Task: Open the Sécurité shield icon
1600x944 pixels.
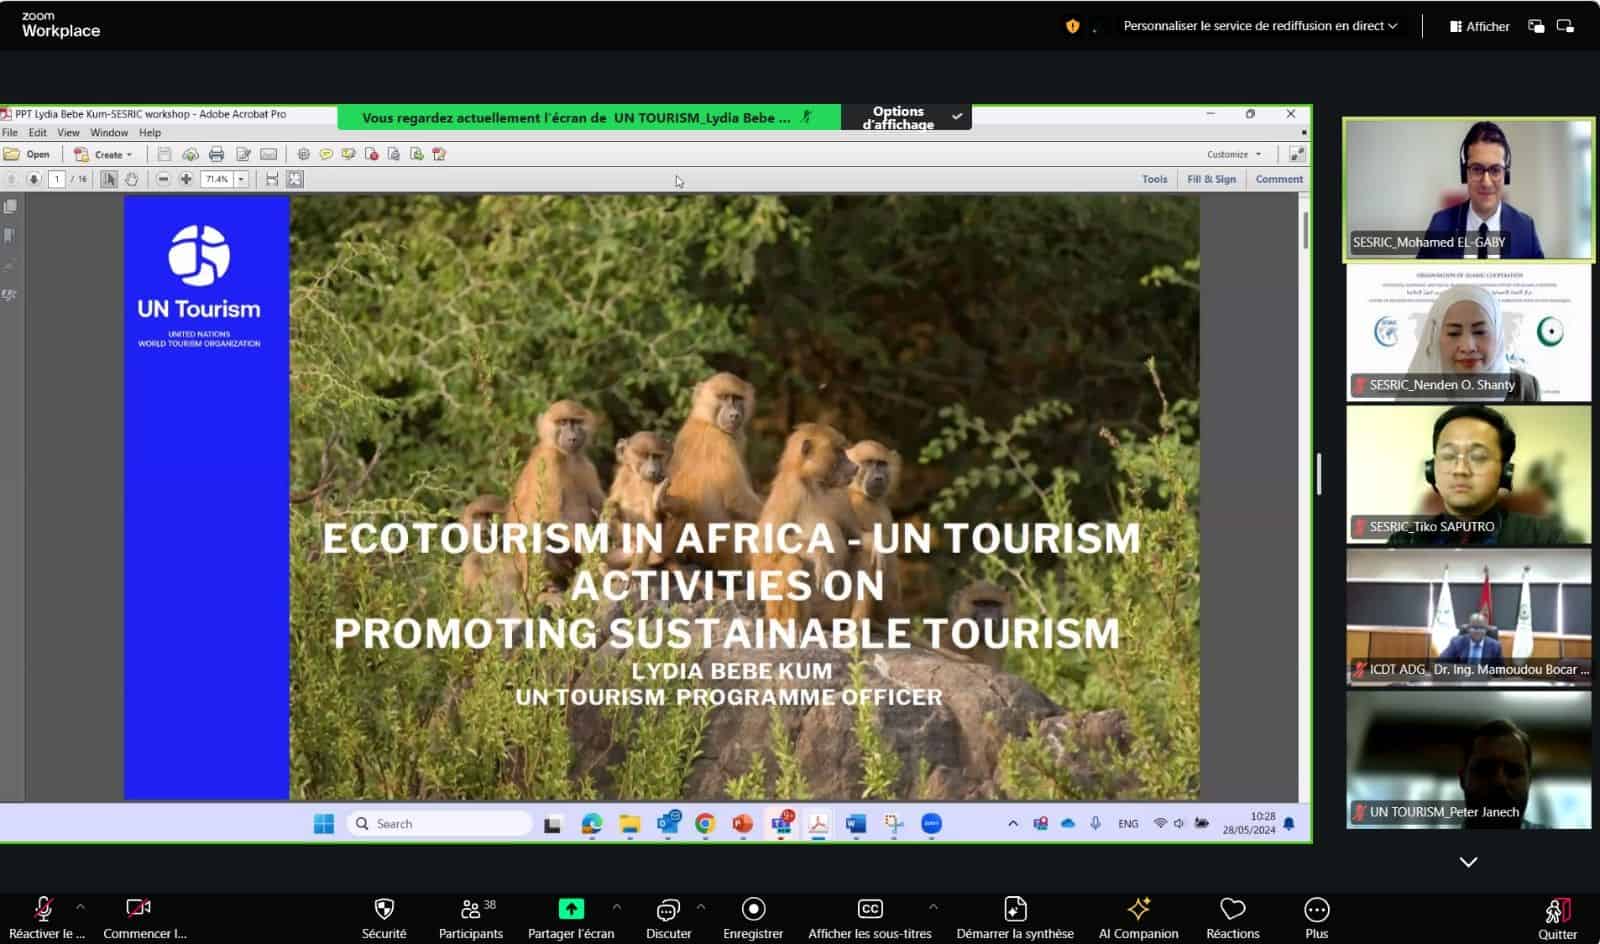Action: pos(384,909)
